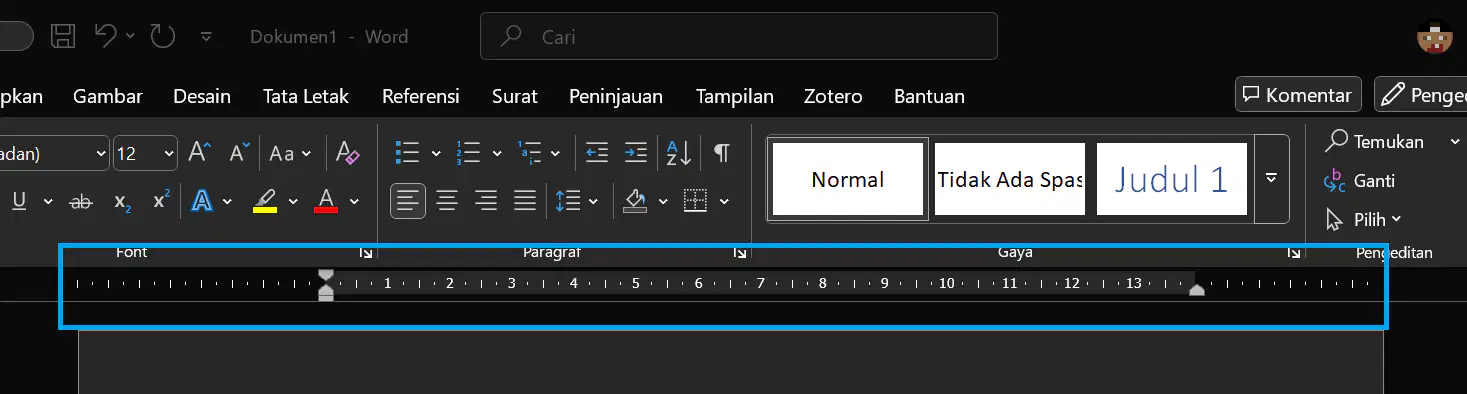Image resolution: width=1467 pixels, height=394 pixels.
Task: Clear all formatting with eraser icon
Action: [347, 153]
